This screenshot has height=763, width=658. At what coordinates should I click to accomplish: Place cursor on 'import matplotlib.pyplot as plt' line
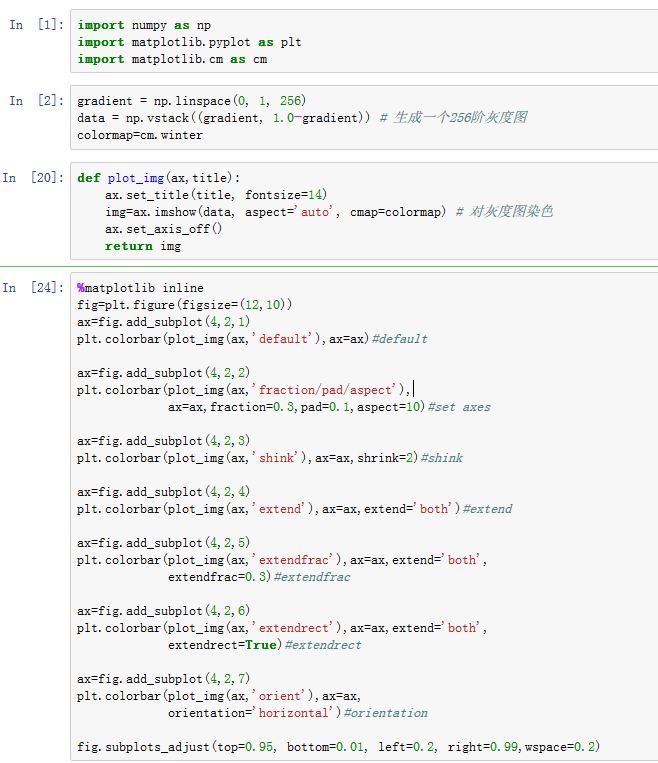click(189, 42)
